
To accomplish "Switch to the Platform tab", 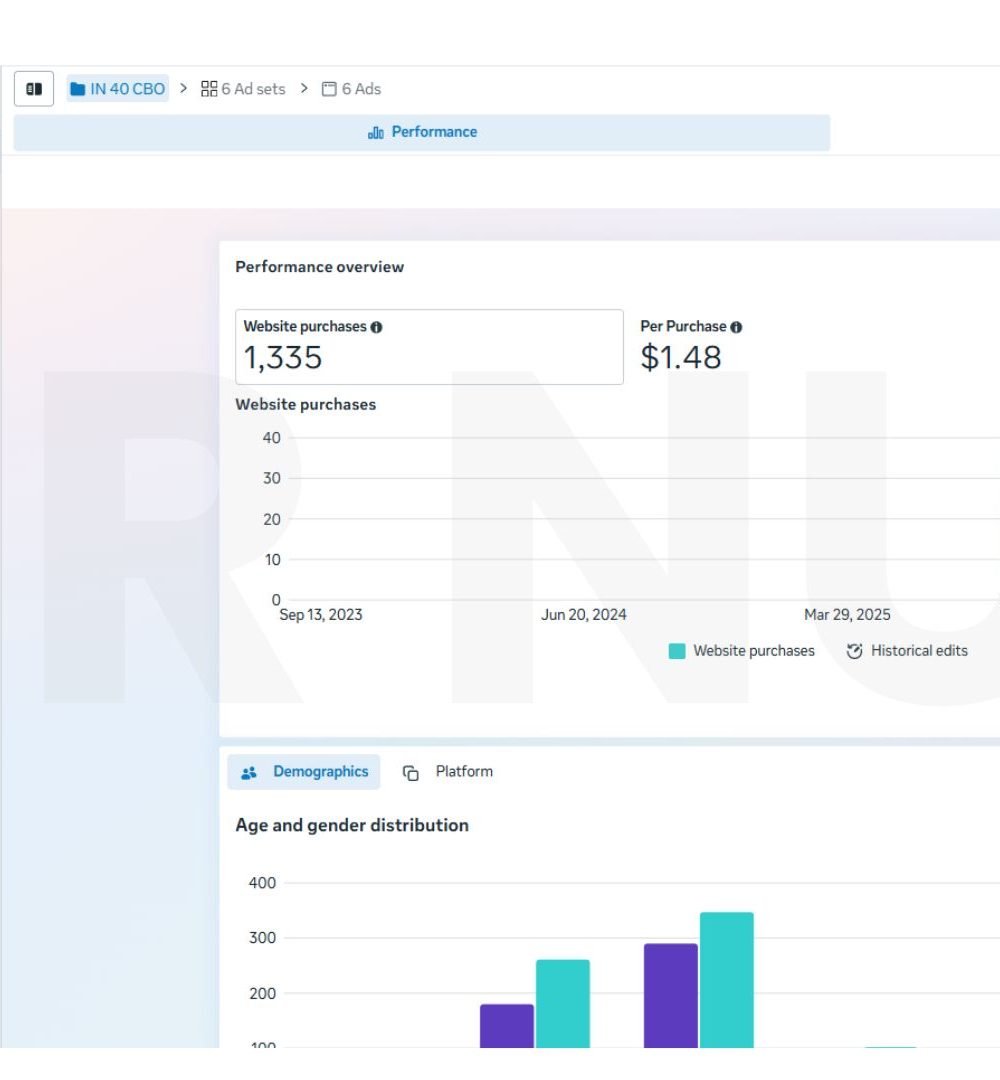I will (x=448, y=772).
